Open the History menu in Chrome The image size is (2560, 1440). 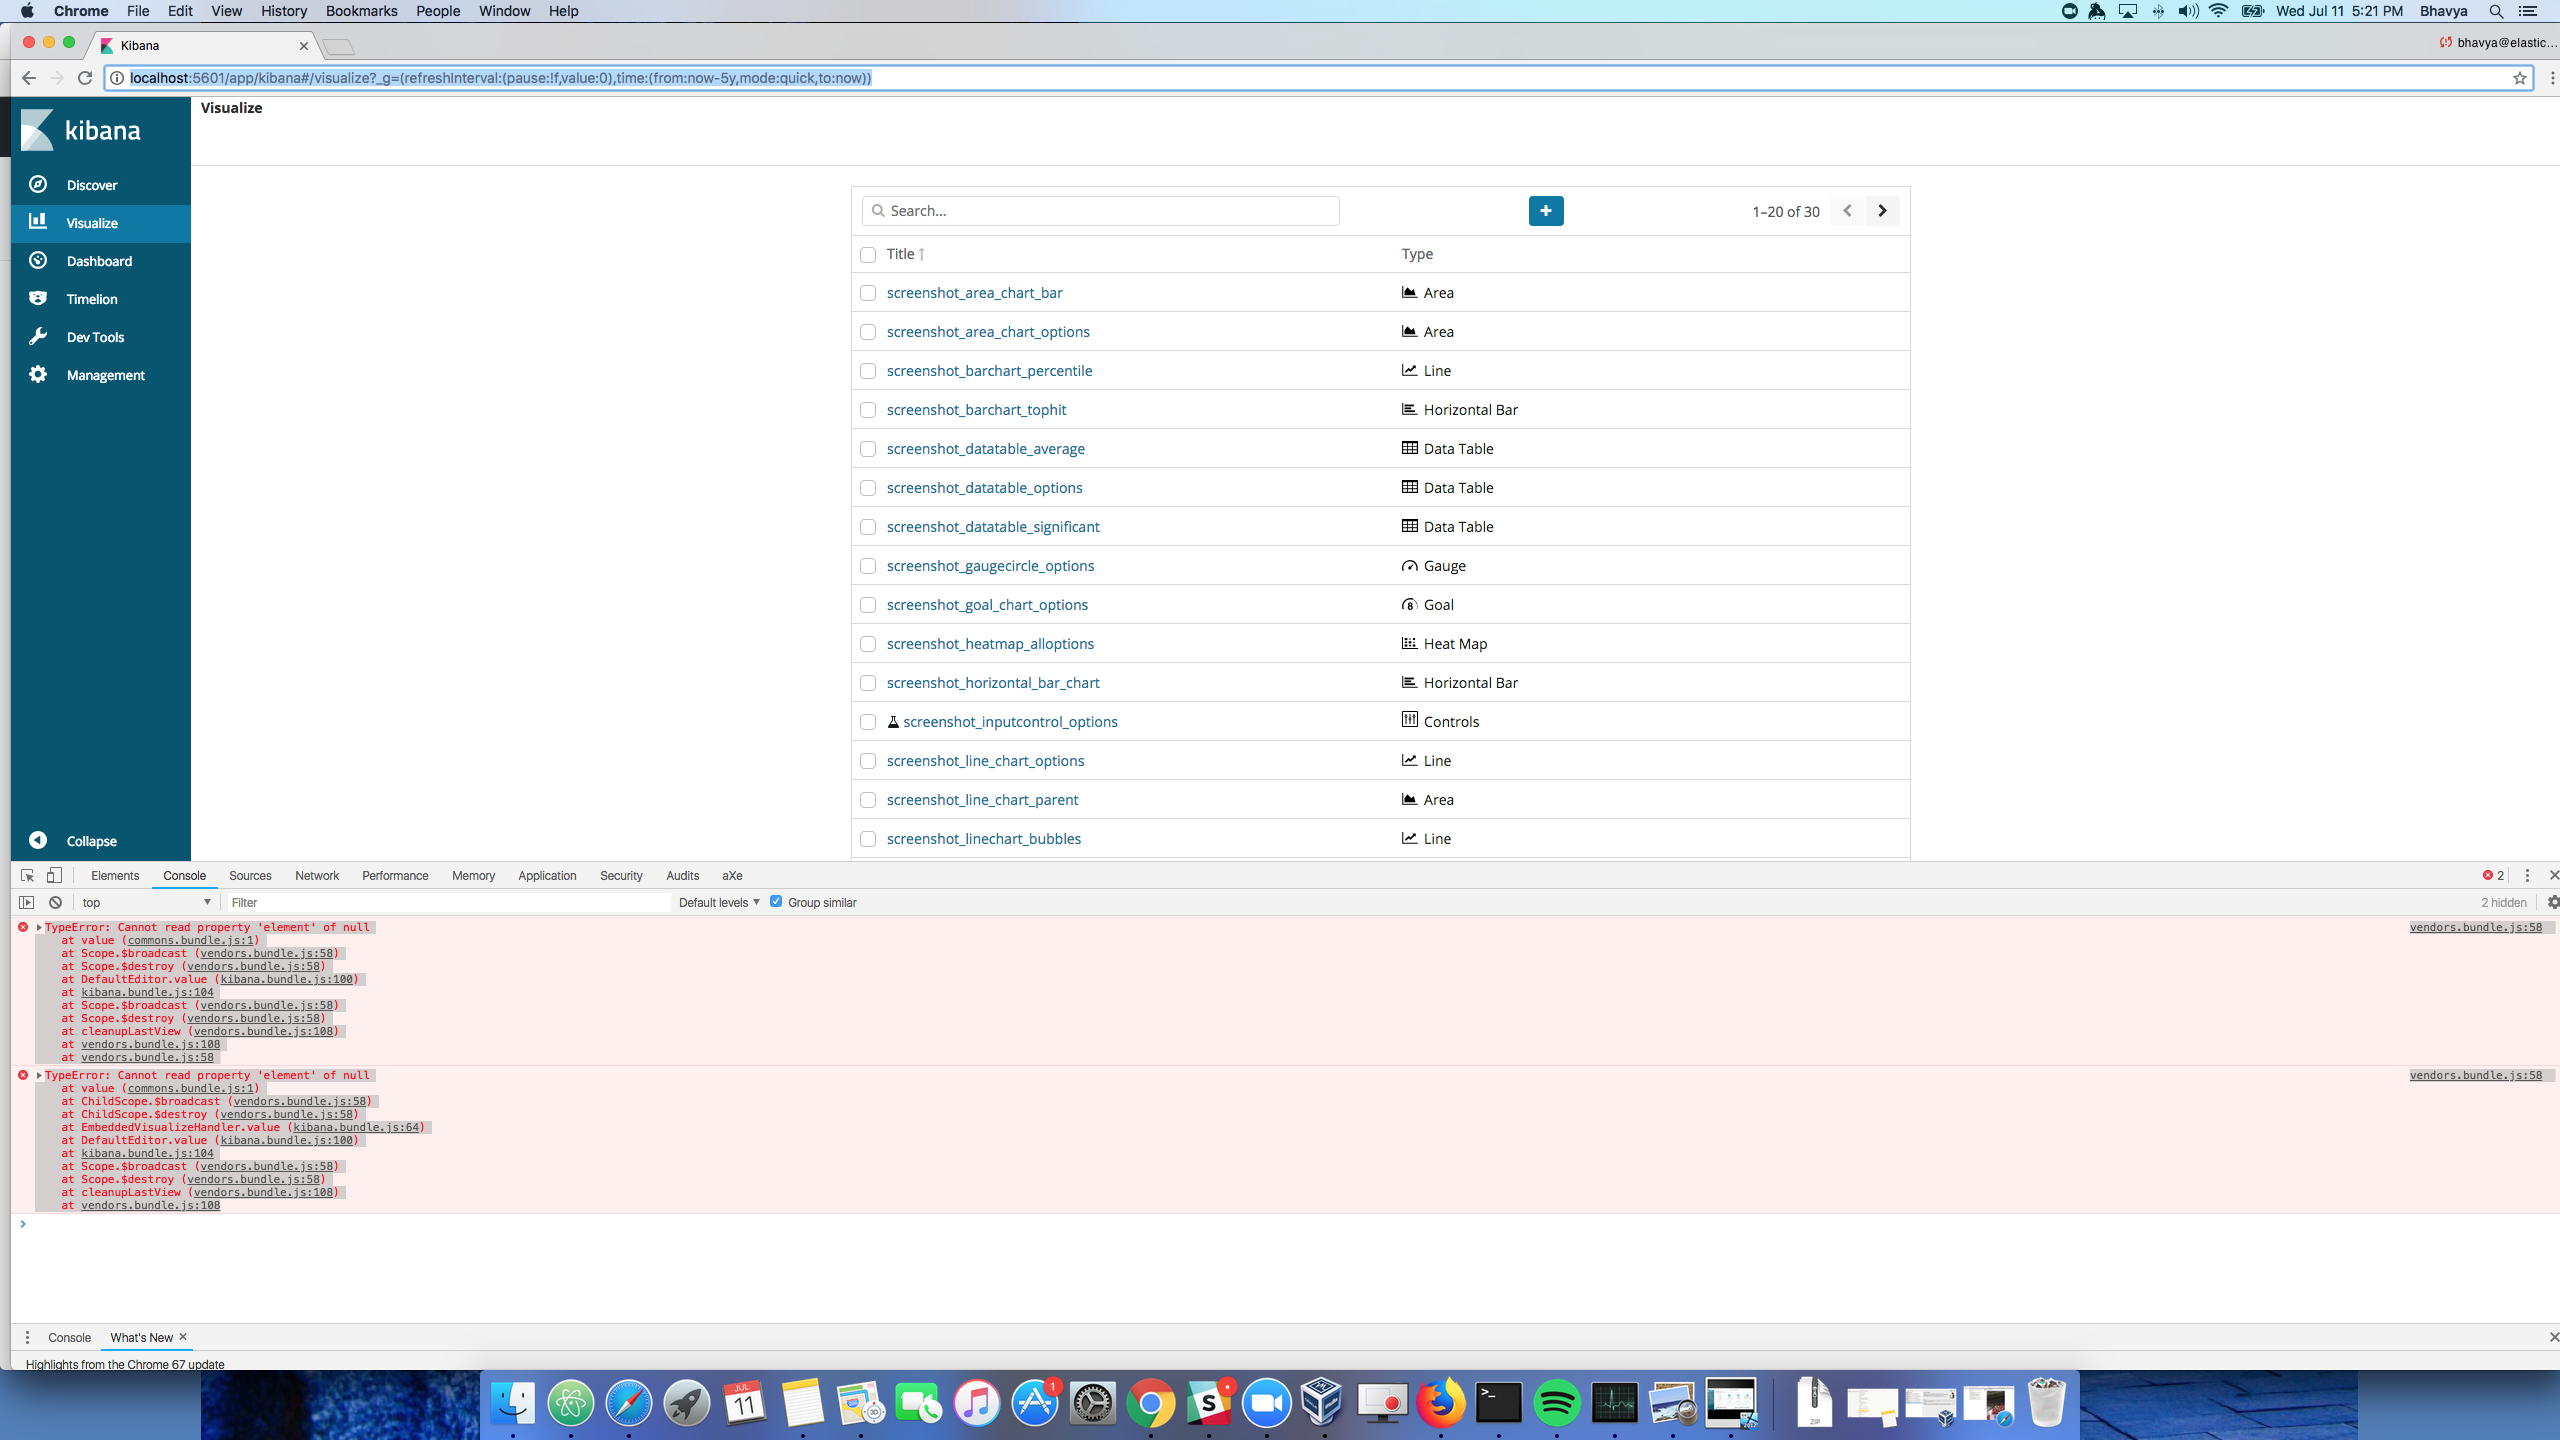(x=284, y=11)
